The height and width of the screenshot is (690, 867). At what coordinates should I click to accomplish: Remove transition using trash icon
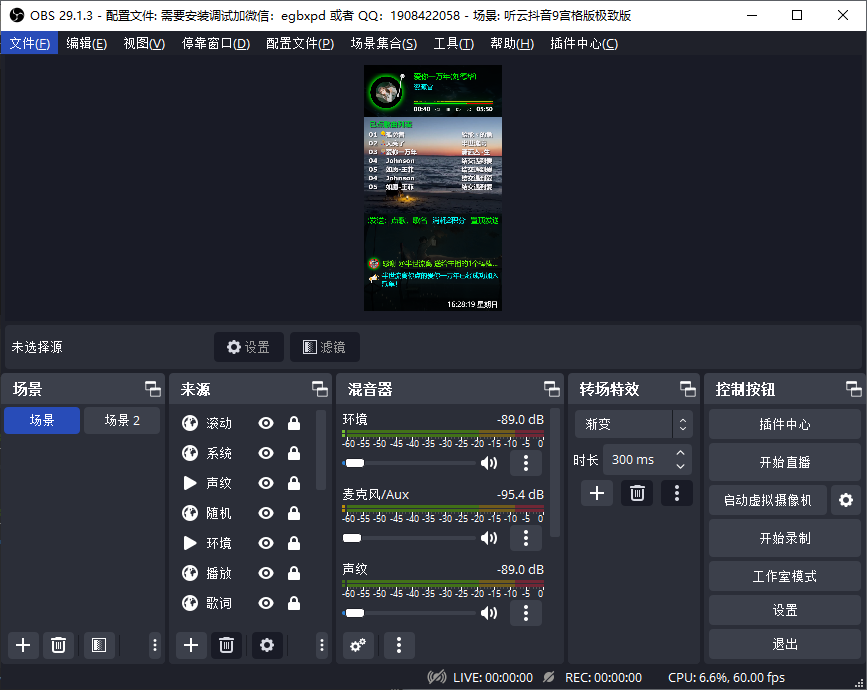point(636,492)
